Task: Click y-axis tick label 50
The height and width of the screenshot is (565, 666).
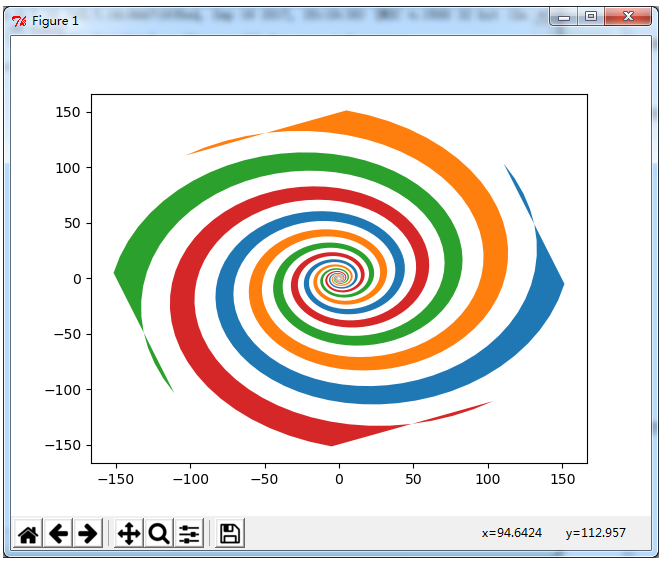Action: click(x=72, y=223)
